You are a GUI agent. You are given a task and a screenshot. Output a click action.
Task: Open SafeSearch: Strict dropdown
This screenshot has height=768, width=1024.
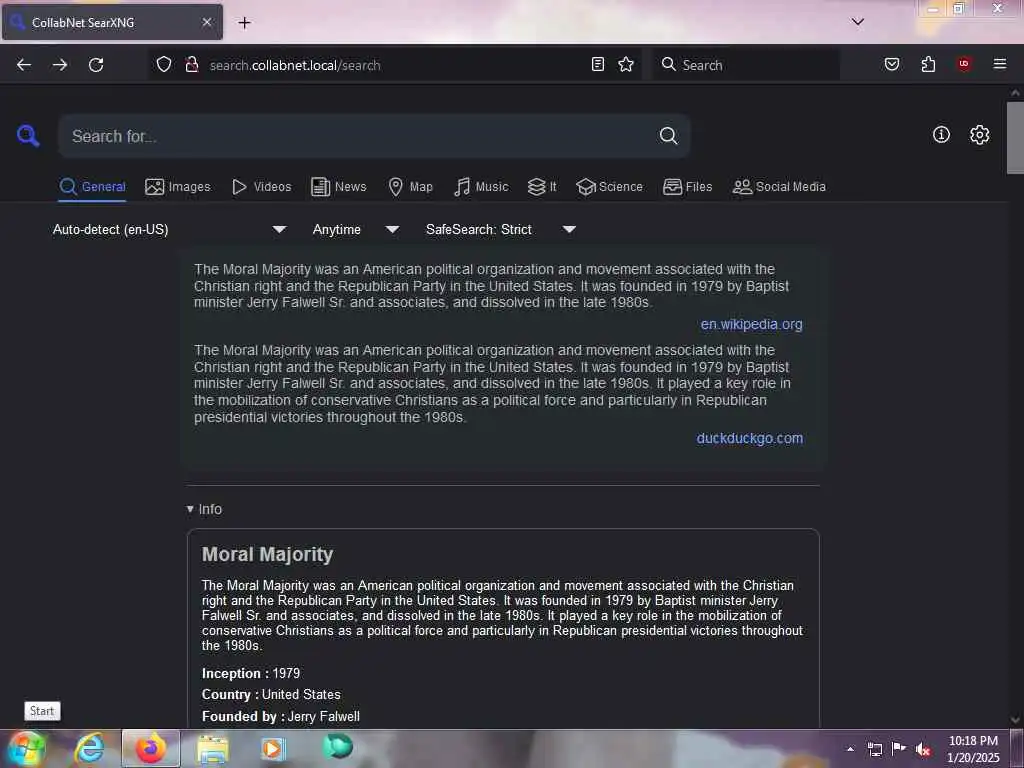500,229
